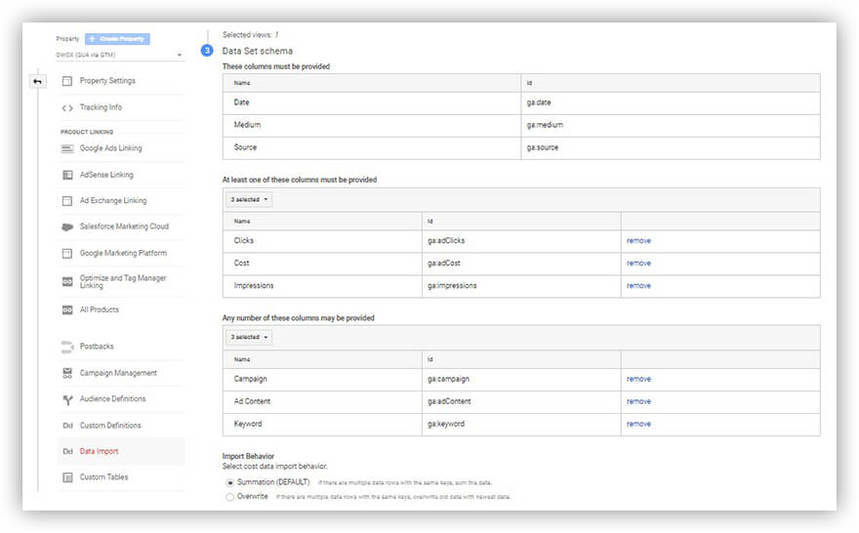Click the Tracking Info code icon
The height and width of the screenshot is (533, 859).
click(x=67, y=108)
